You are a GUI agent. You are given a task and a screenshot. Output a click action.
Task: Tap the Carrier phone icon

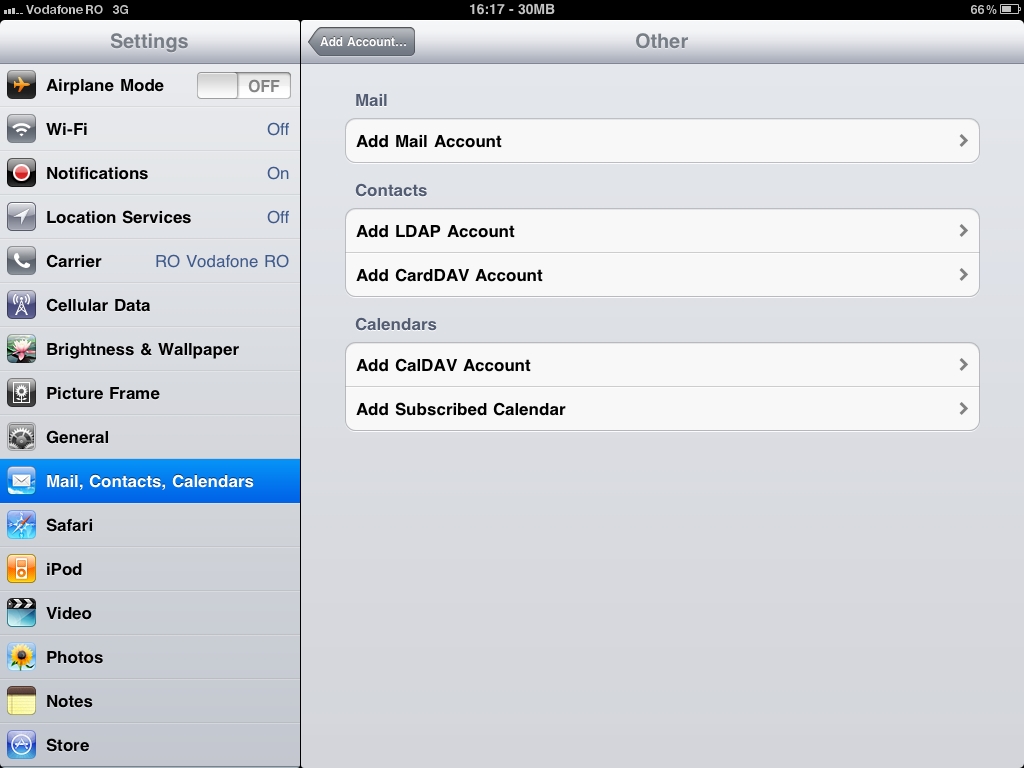(x=22, y=261)
